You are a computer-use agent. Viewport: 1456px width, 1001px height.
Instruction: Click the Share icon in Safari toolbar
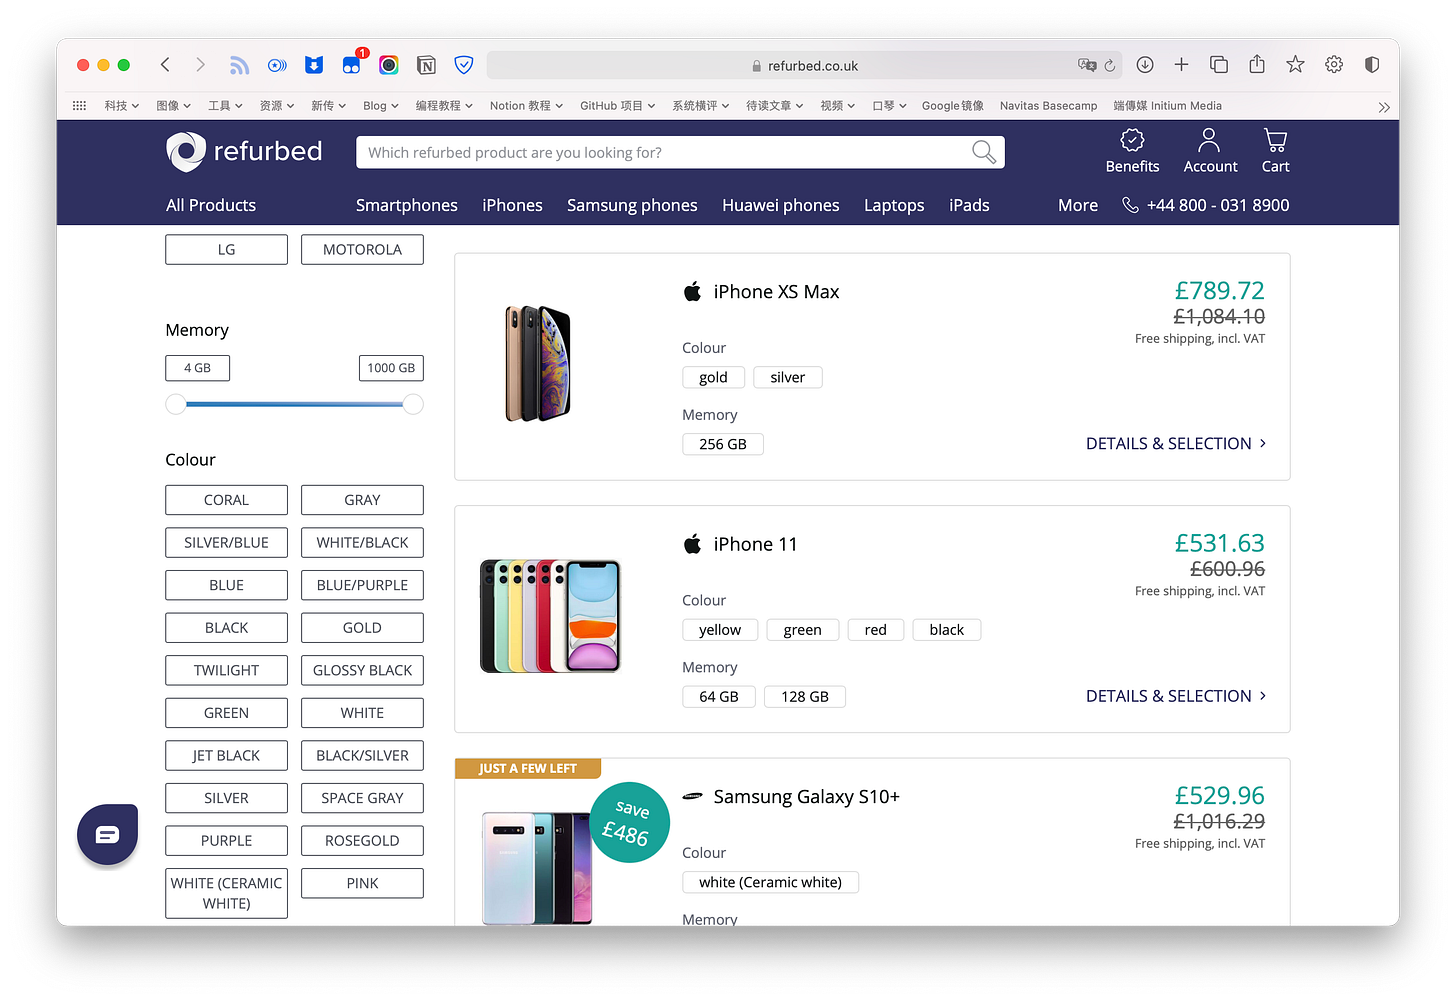(x=1257, y=64)
